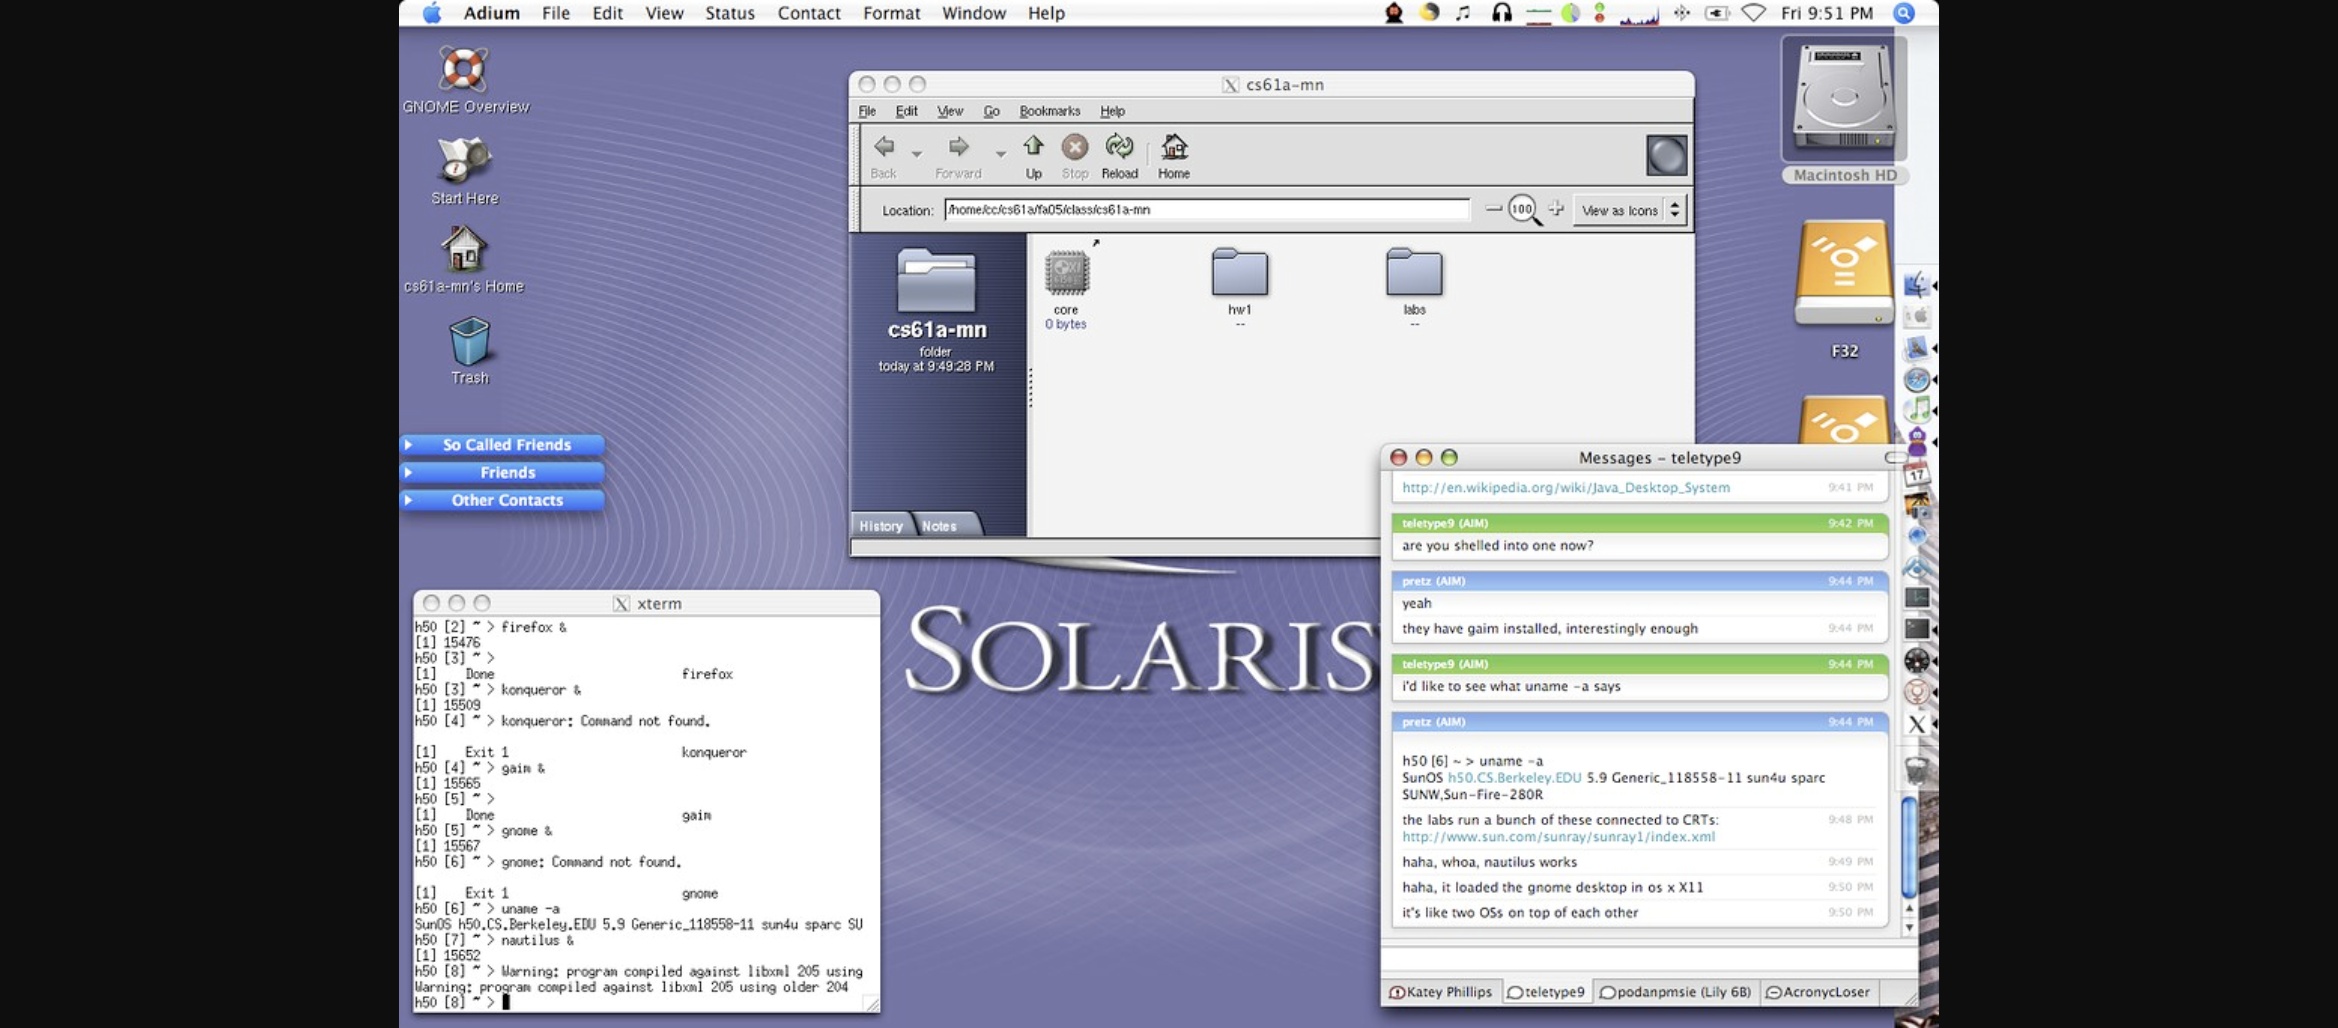Open the Java_Desktop_System Wikipedia link

1565,487
